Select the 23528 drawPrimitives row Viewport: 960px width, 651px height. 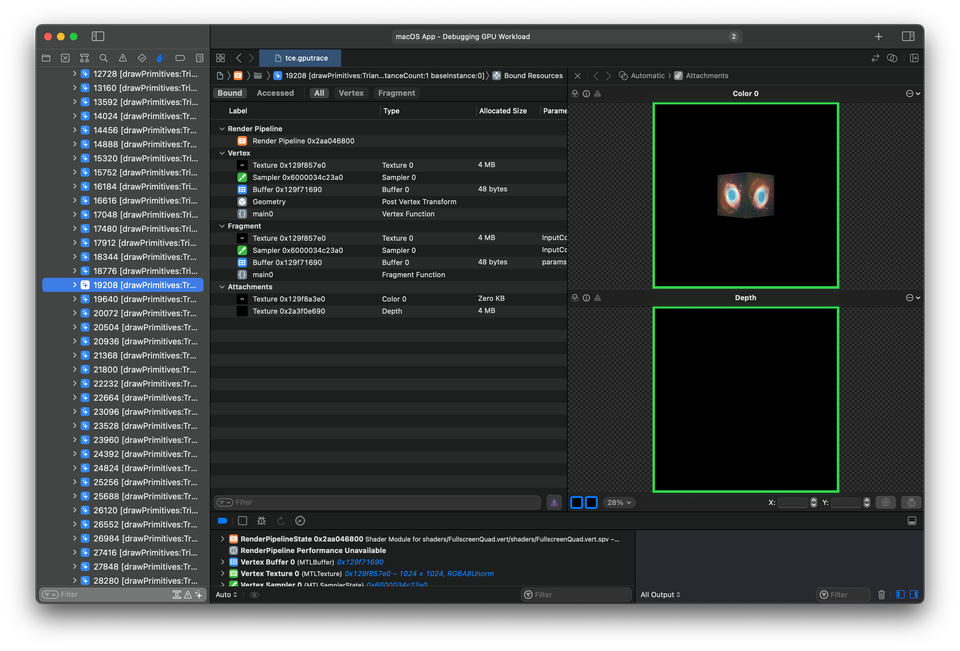coord(122,426)
